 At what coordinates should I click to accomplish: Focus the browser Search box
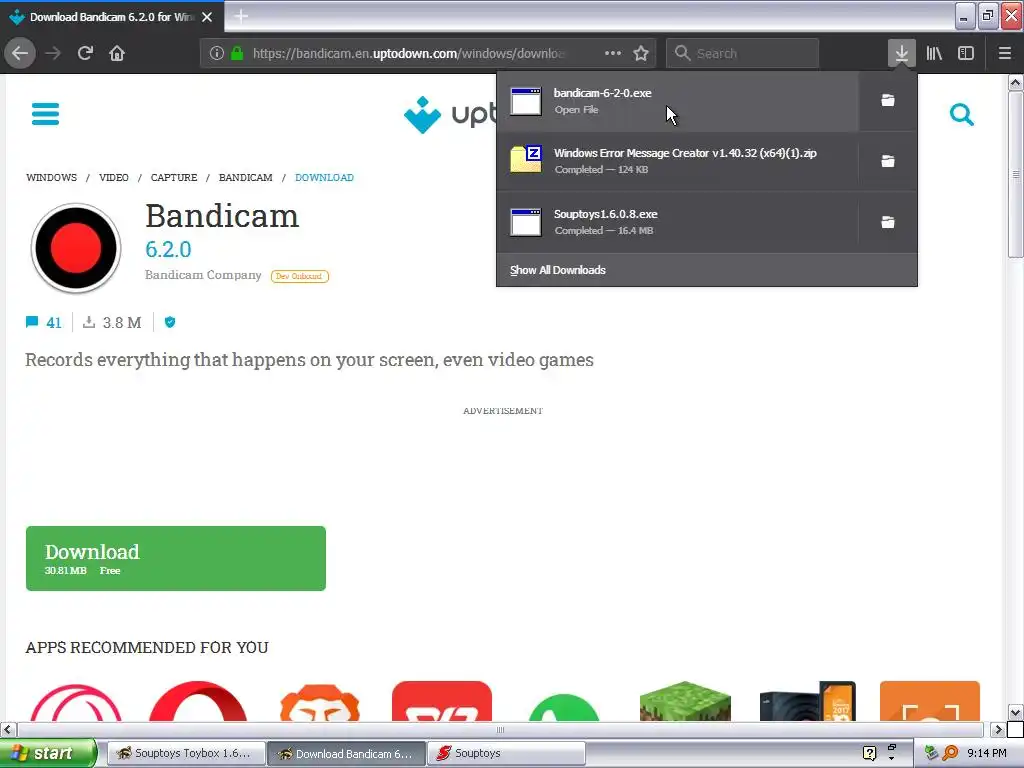[743, 53]
